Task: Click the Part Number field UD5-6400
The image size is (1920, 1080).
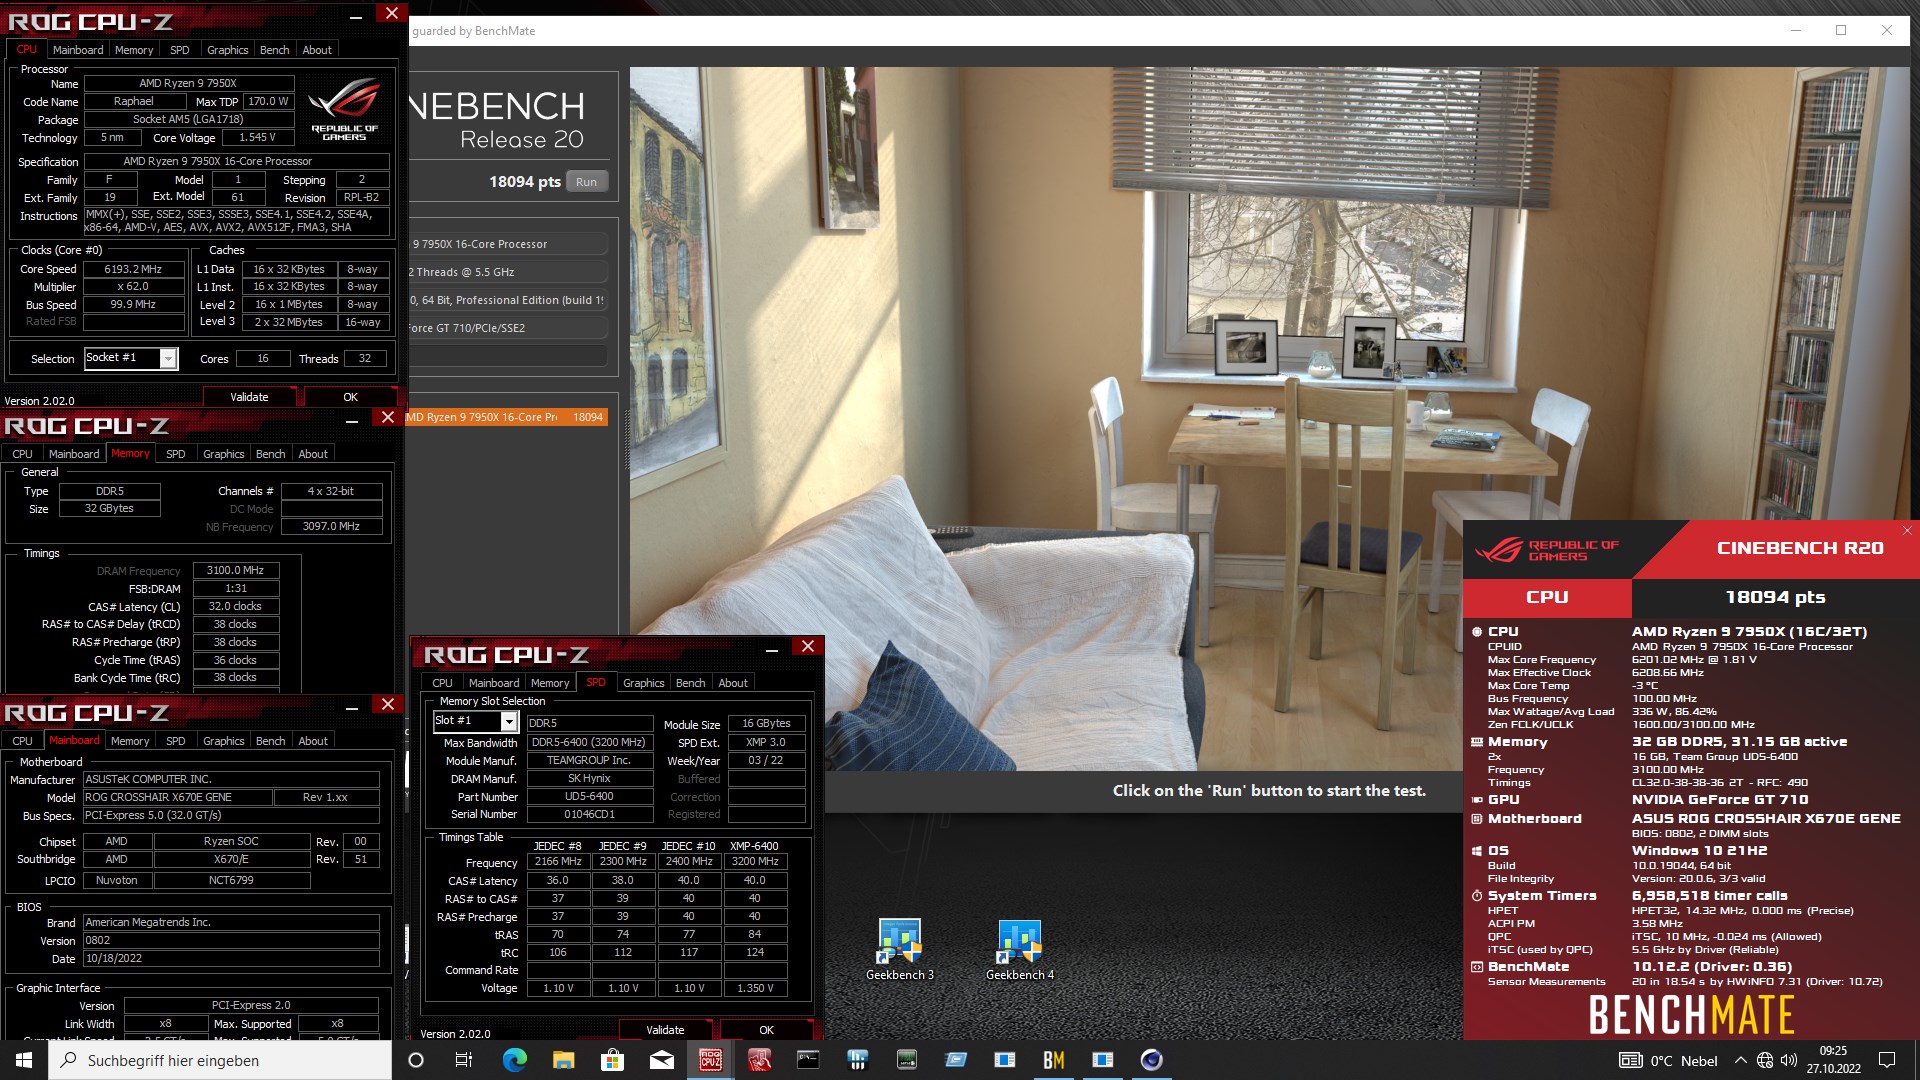Action: pos(589,797)
